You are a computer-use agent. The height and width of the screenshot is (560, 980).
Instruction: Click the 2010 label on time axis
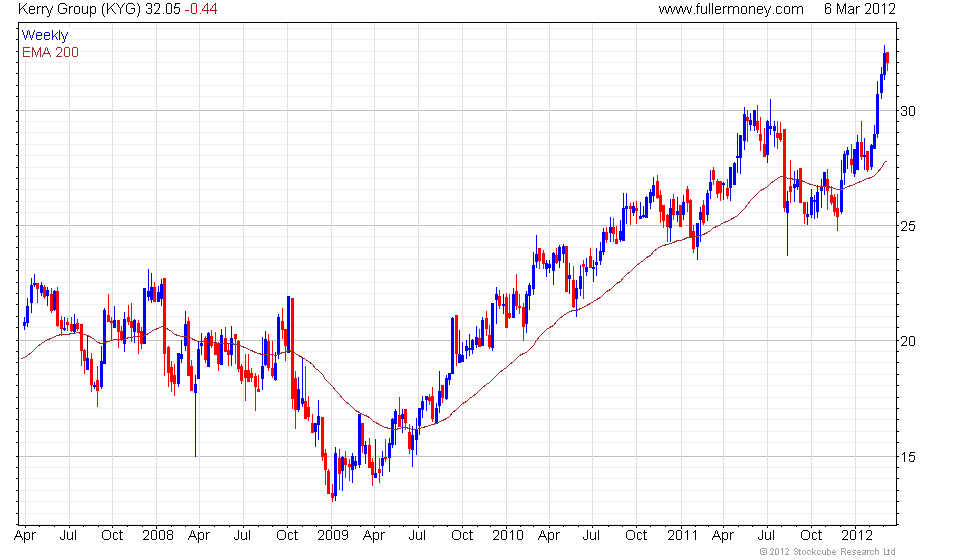[508, 536]
